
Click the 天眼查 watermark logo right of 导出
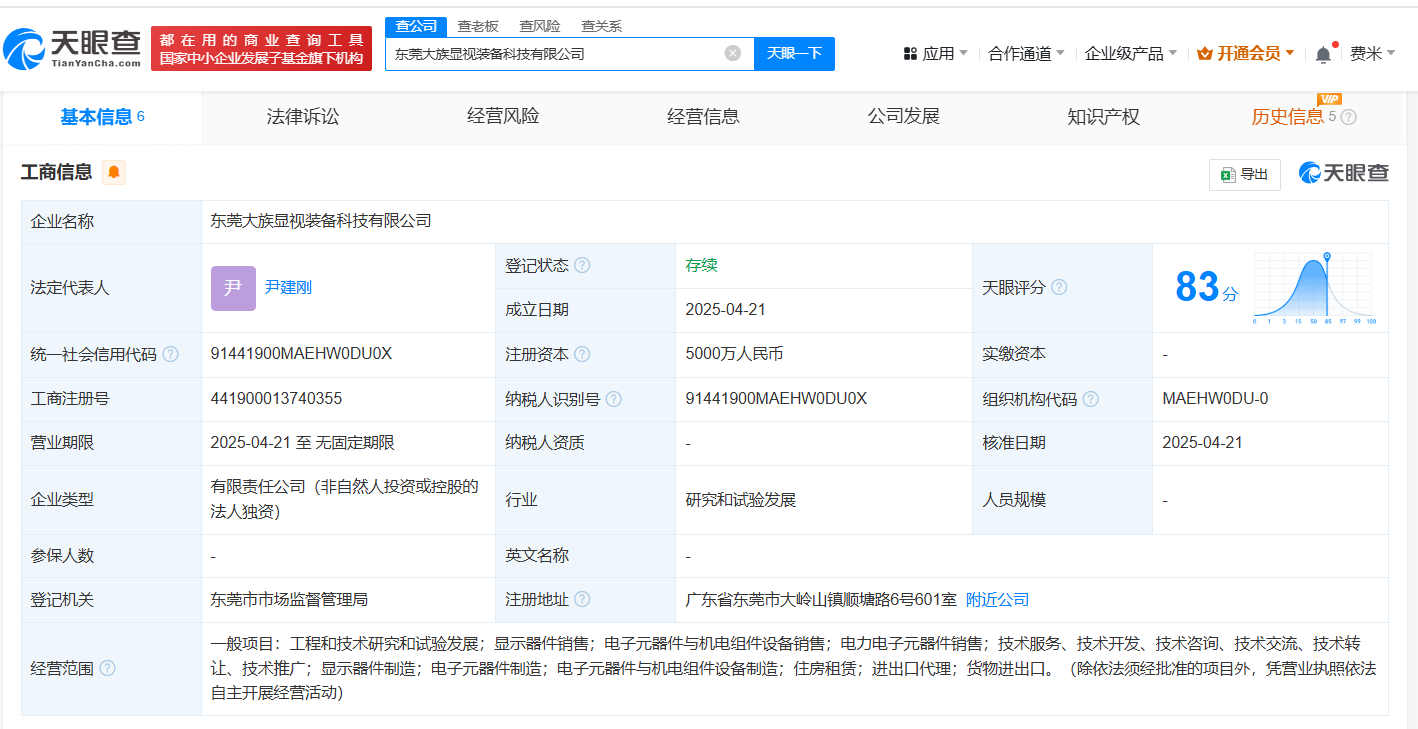coord(1343,172)
